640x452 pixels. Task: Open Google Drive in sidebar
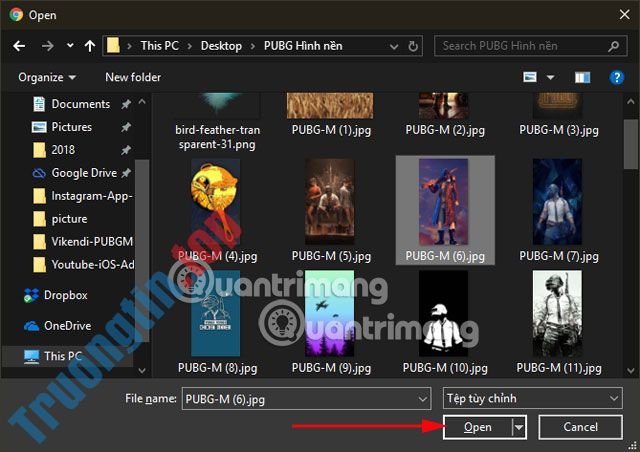(x=84, y=173)
